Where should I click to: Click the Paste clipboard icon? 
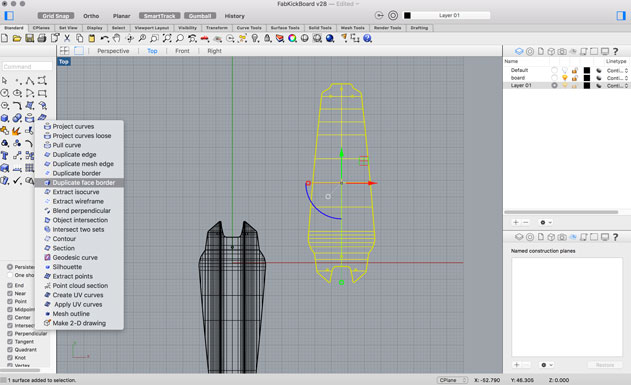[x=92, y=38]
